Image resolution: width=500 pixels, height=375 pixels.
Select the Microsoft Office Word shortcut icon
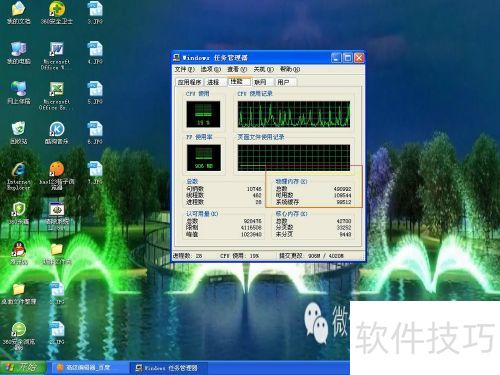pos(57,55)
